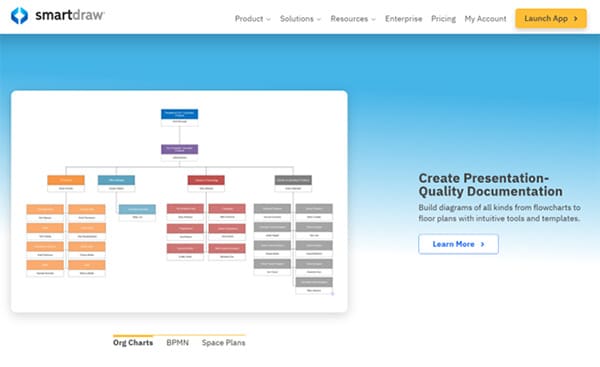This screenshot has width=600, height=367.
Task: Expand the Product dropdown chevron
Action: coord(268,19)
